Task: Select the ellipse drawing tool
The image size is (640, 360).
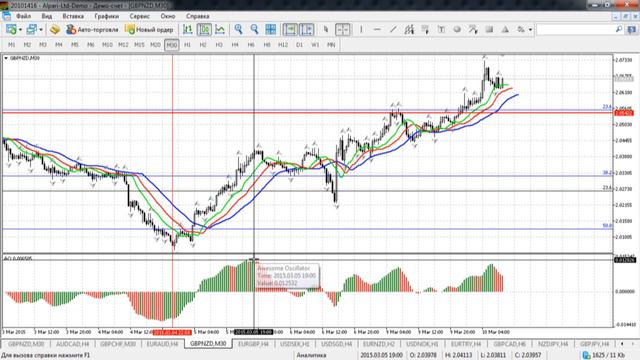Action: pyautogui.click(x=457, y=29)
